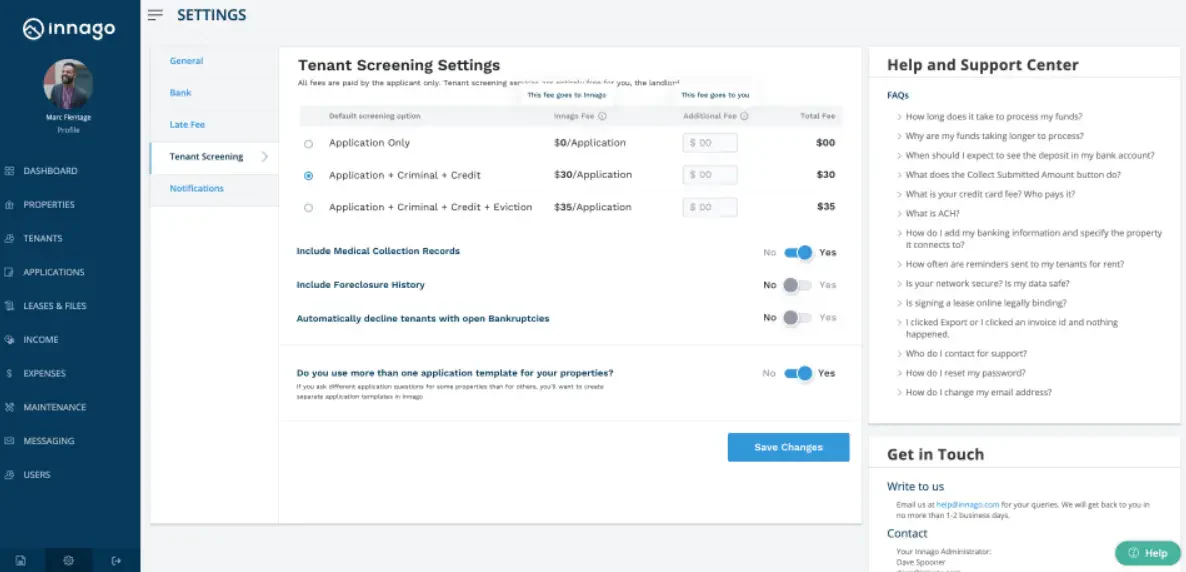The image size is (1186, 572).
Task: Click the Income icon in sidebar
Action: coord(9,340)
